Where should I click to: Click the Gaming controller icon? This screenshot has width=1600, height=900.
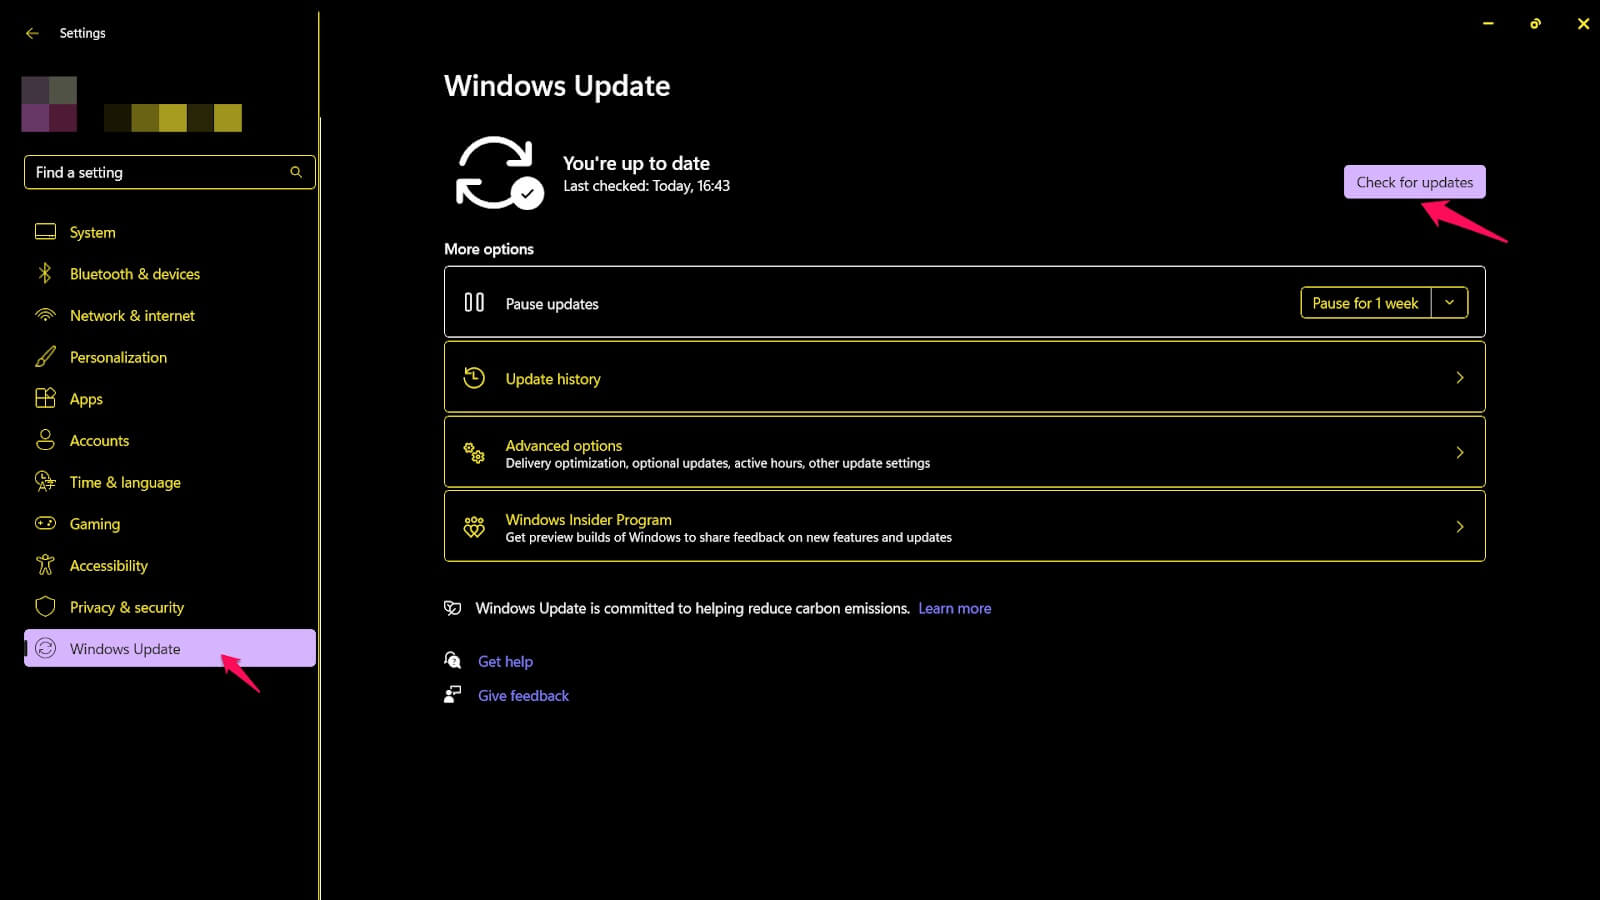tap(45, 523)
